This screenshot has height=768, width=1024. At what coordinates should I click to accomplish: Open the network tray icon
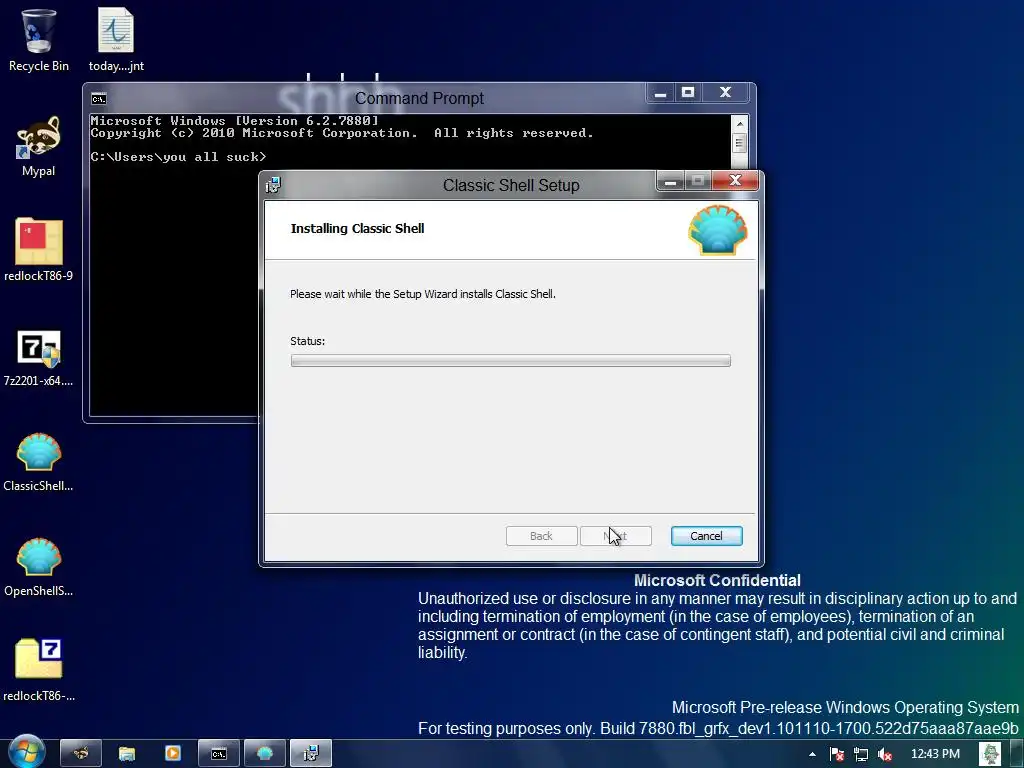point(861,754)
